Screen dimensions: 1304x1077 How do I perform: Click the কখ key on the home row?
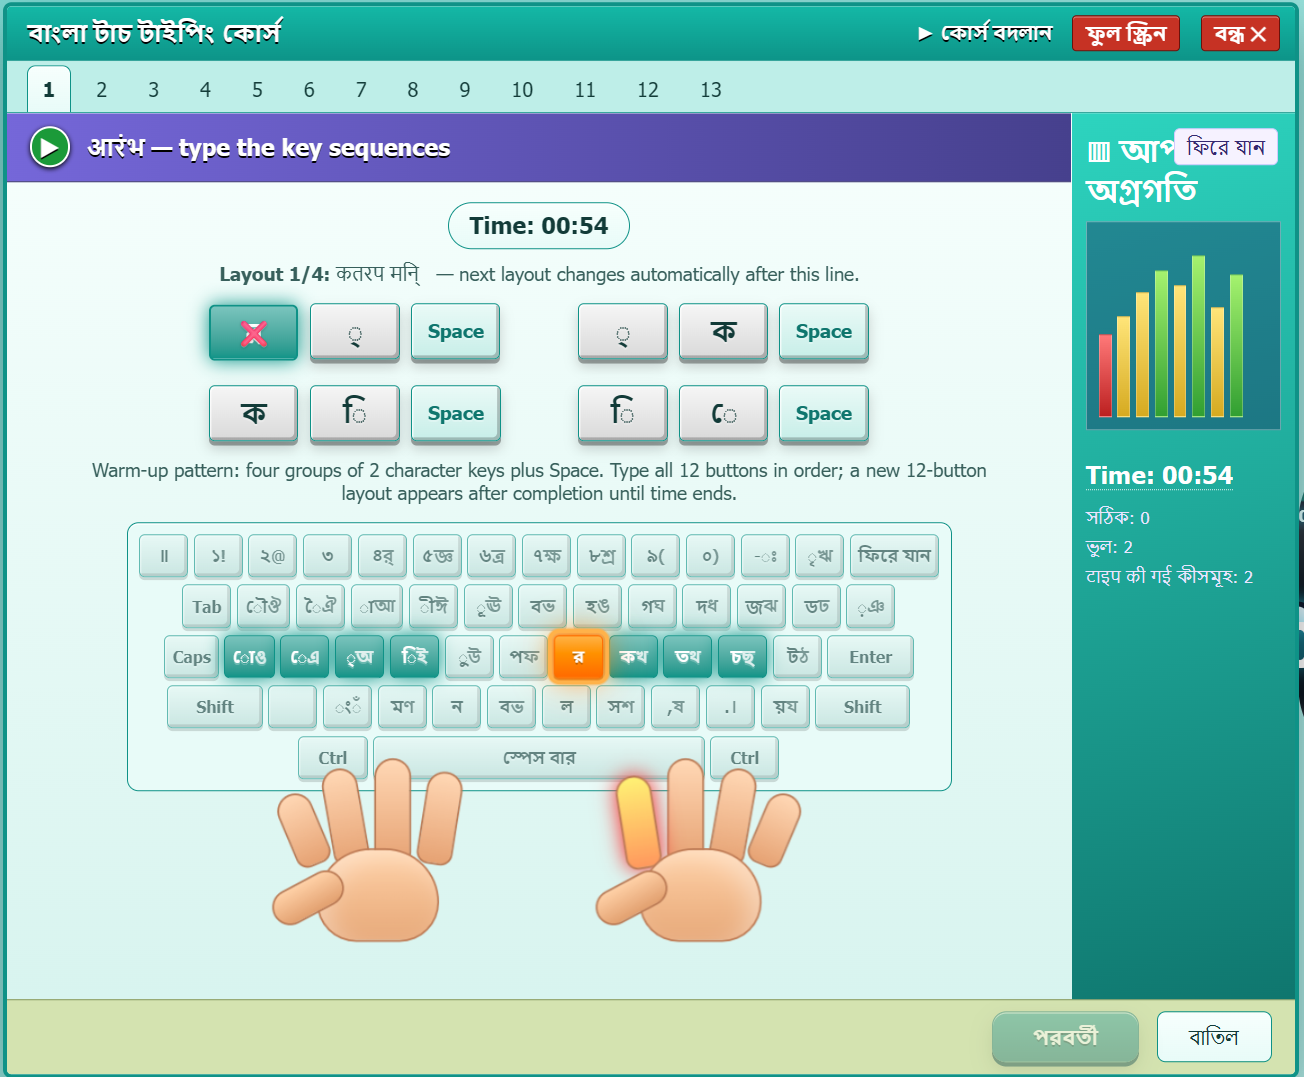click(633, 657)
